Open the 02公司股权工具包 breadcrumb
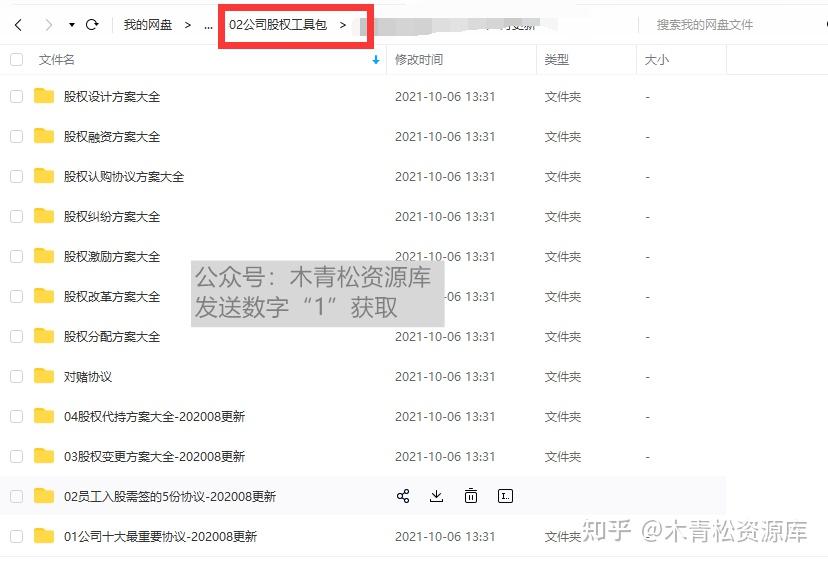This screenshot has height=564, width=828. [x=278, y=25]
